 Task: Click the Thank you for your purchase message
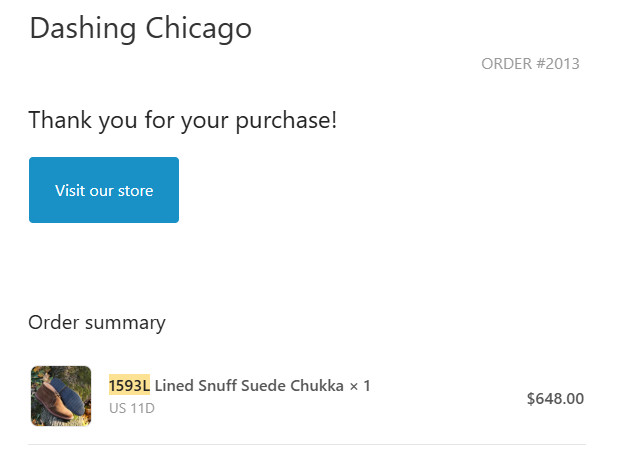tap(183, 121)
